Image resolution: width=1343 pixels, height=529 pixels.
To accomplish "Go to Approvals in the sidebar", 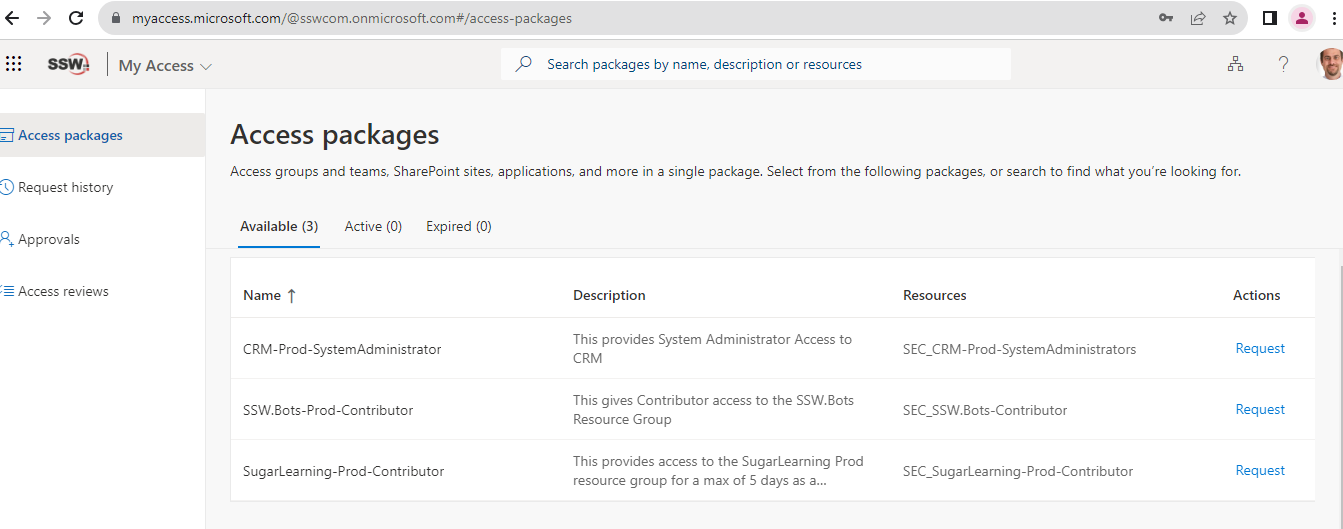I will (x=48, y=239).
